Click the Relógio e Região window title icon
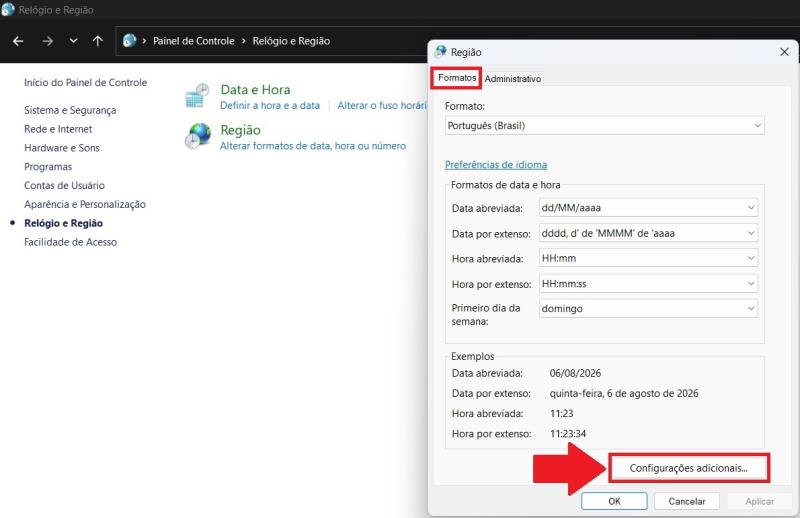Screen dimensions: 800x518 [x=8, y=9]
